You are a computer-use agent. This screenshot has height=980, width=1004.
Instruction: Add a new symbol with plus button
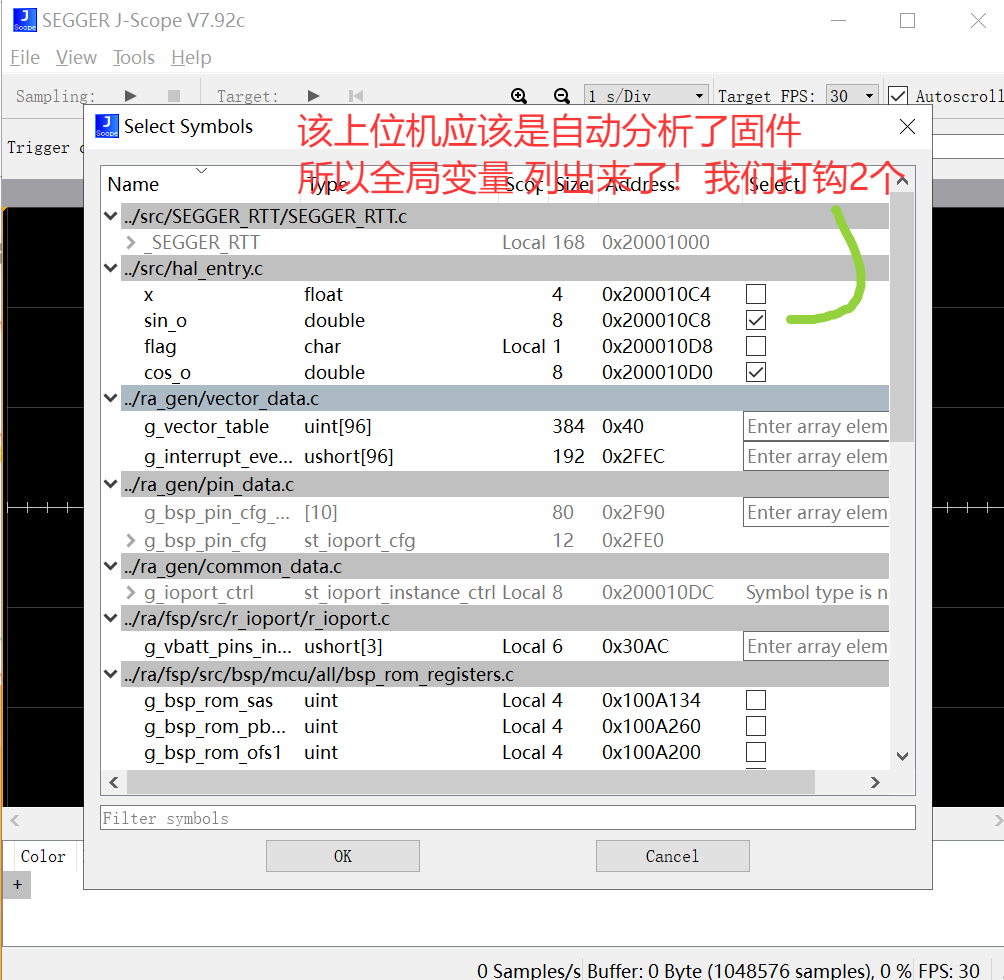(17, 885)
